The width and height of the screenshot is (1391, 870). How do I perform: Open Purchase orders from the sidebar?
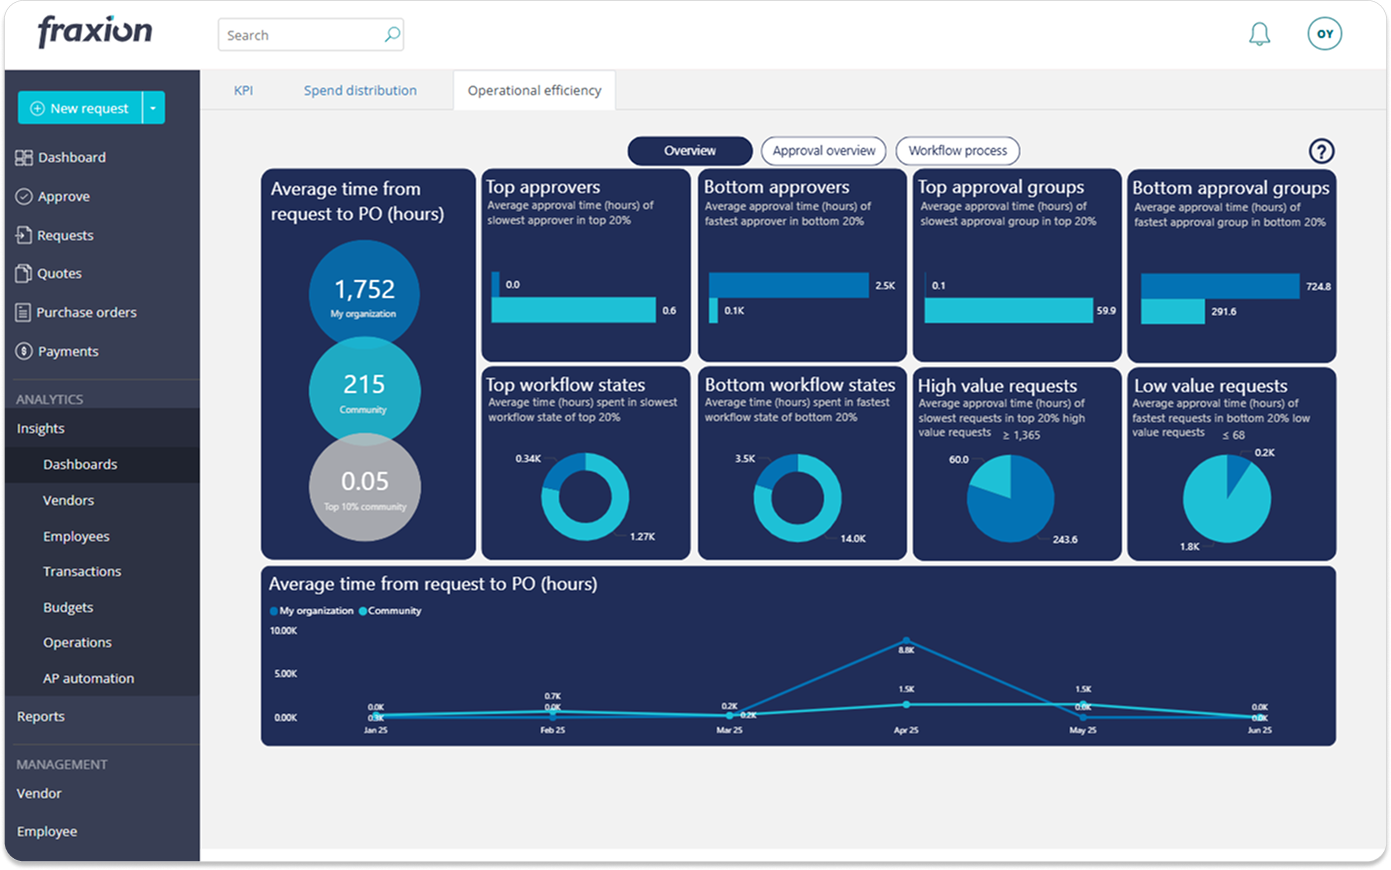point(23,311)
